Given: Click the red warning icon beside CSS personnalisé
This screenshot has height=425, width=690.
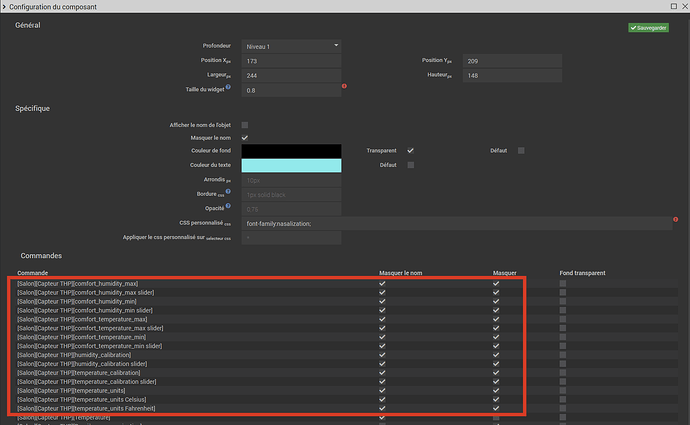Looking at the screenshot, I should 675,219.
